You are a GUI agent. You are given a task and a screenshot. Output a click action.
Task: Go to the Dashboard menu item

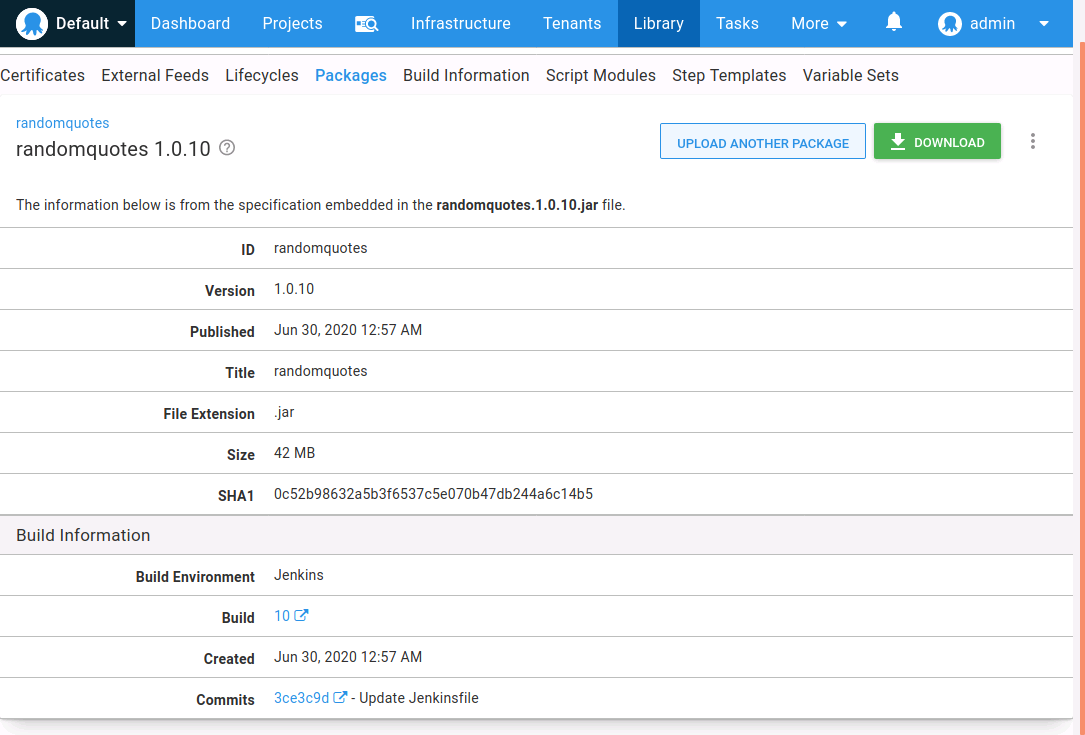[190, 24]
